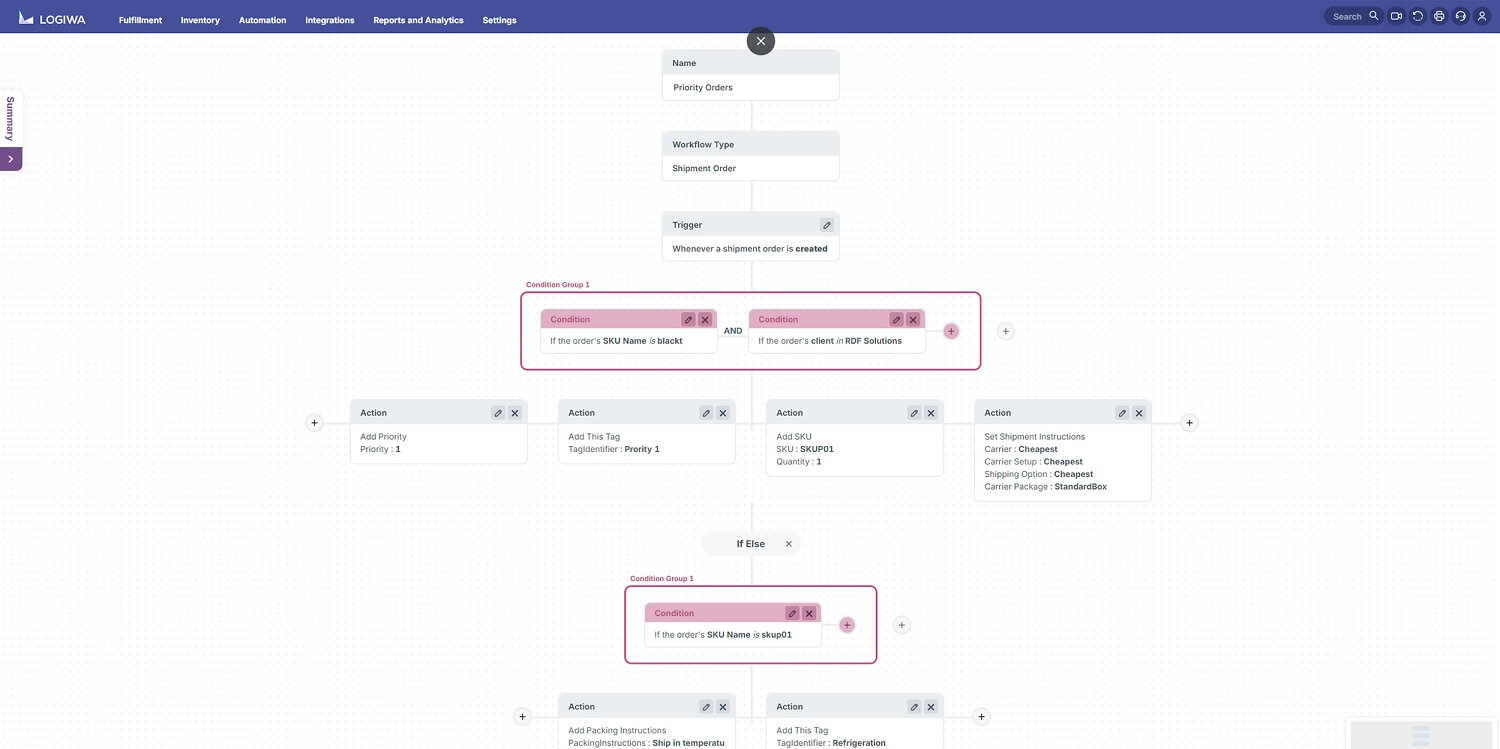1500x749 pixels.
Task: Open the Reports and Analytics menu
Action: click(418, 20)
